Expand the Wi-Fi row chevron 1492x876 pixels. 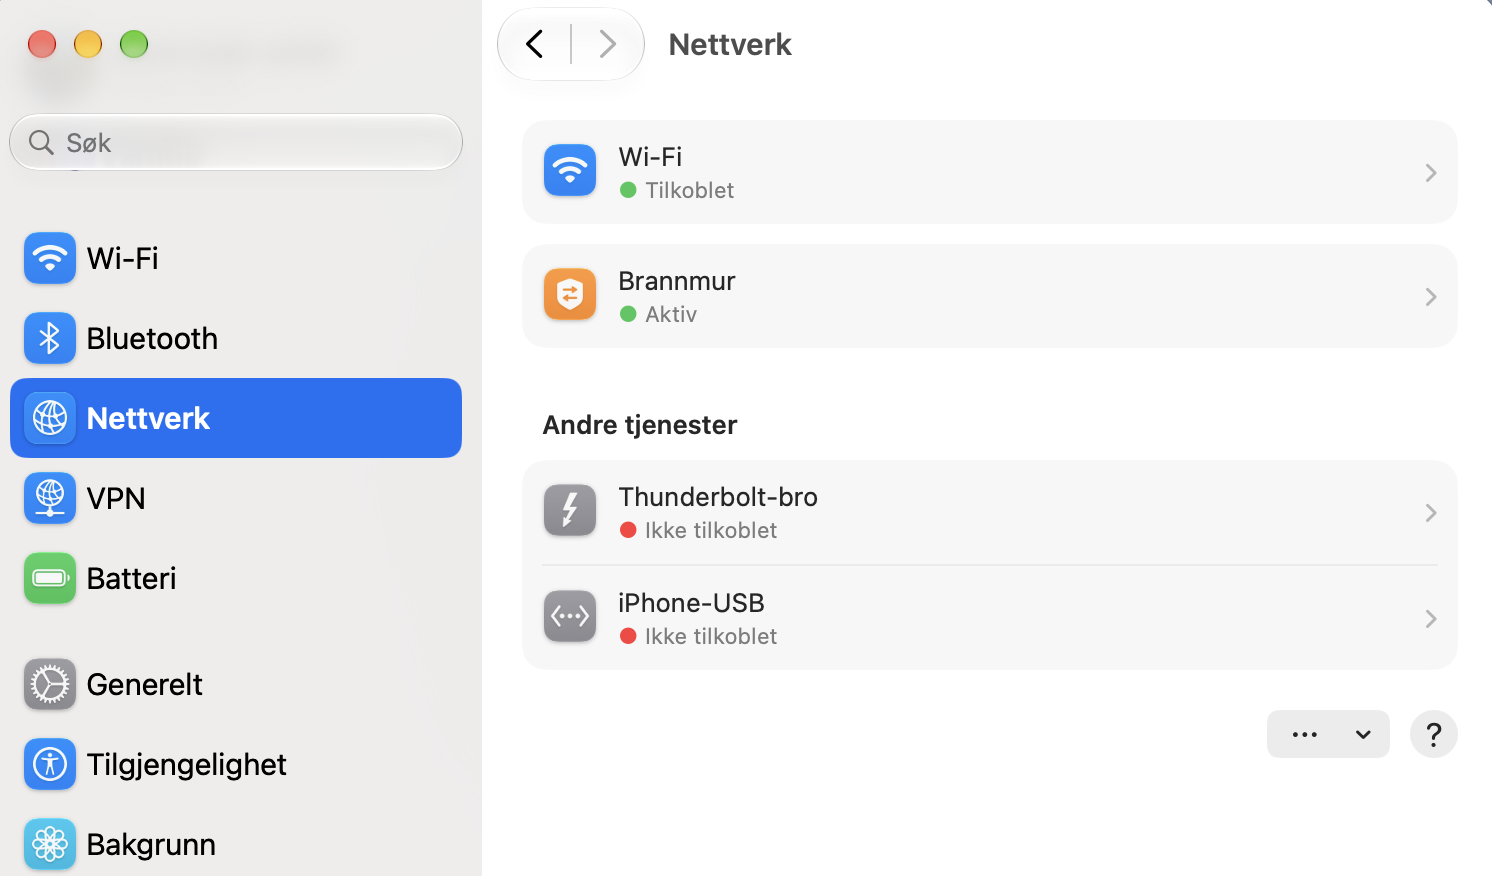(1431, 172)
